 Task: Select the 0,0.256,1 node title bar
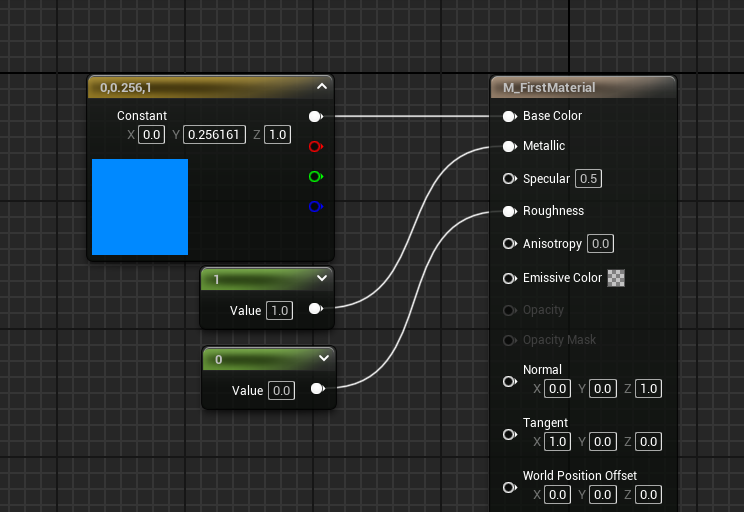coord(211,87)
